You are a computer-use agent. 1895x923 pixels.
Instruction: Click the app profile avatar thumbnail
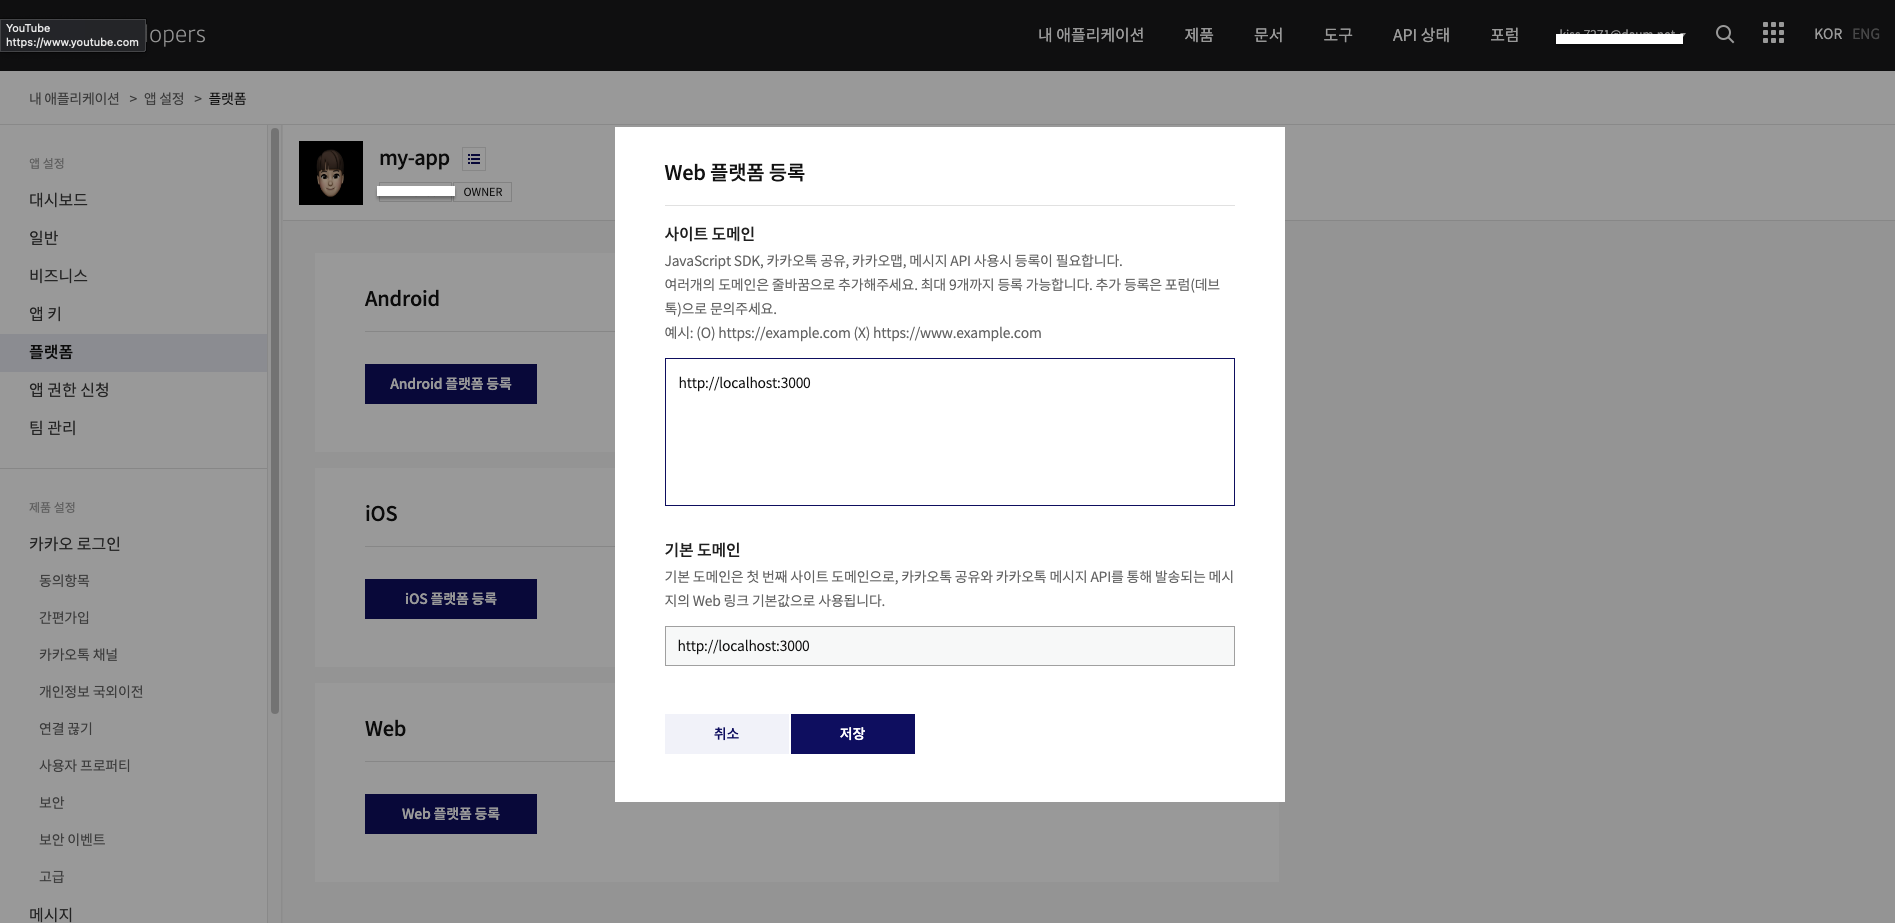tap(331, 173)
